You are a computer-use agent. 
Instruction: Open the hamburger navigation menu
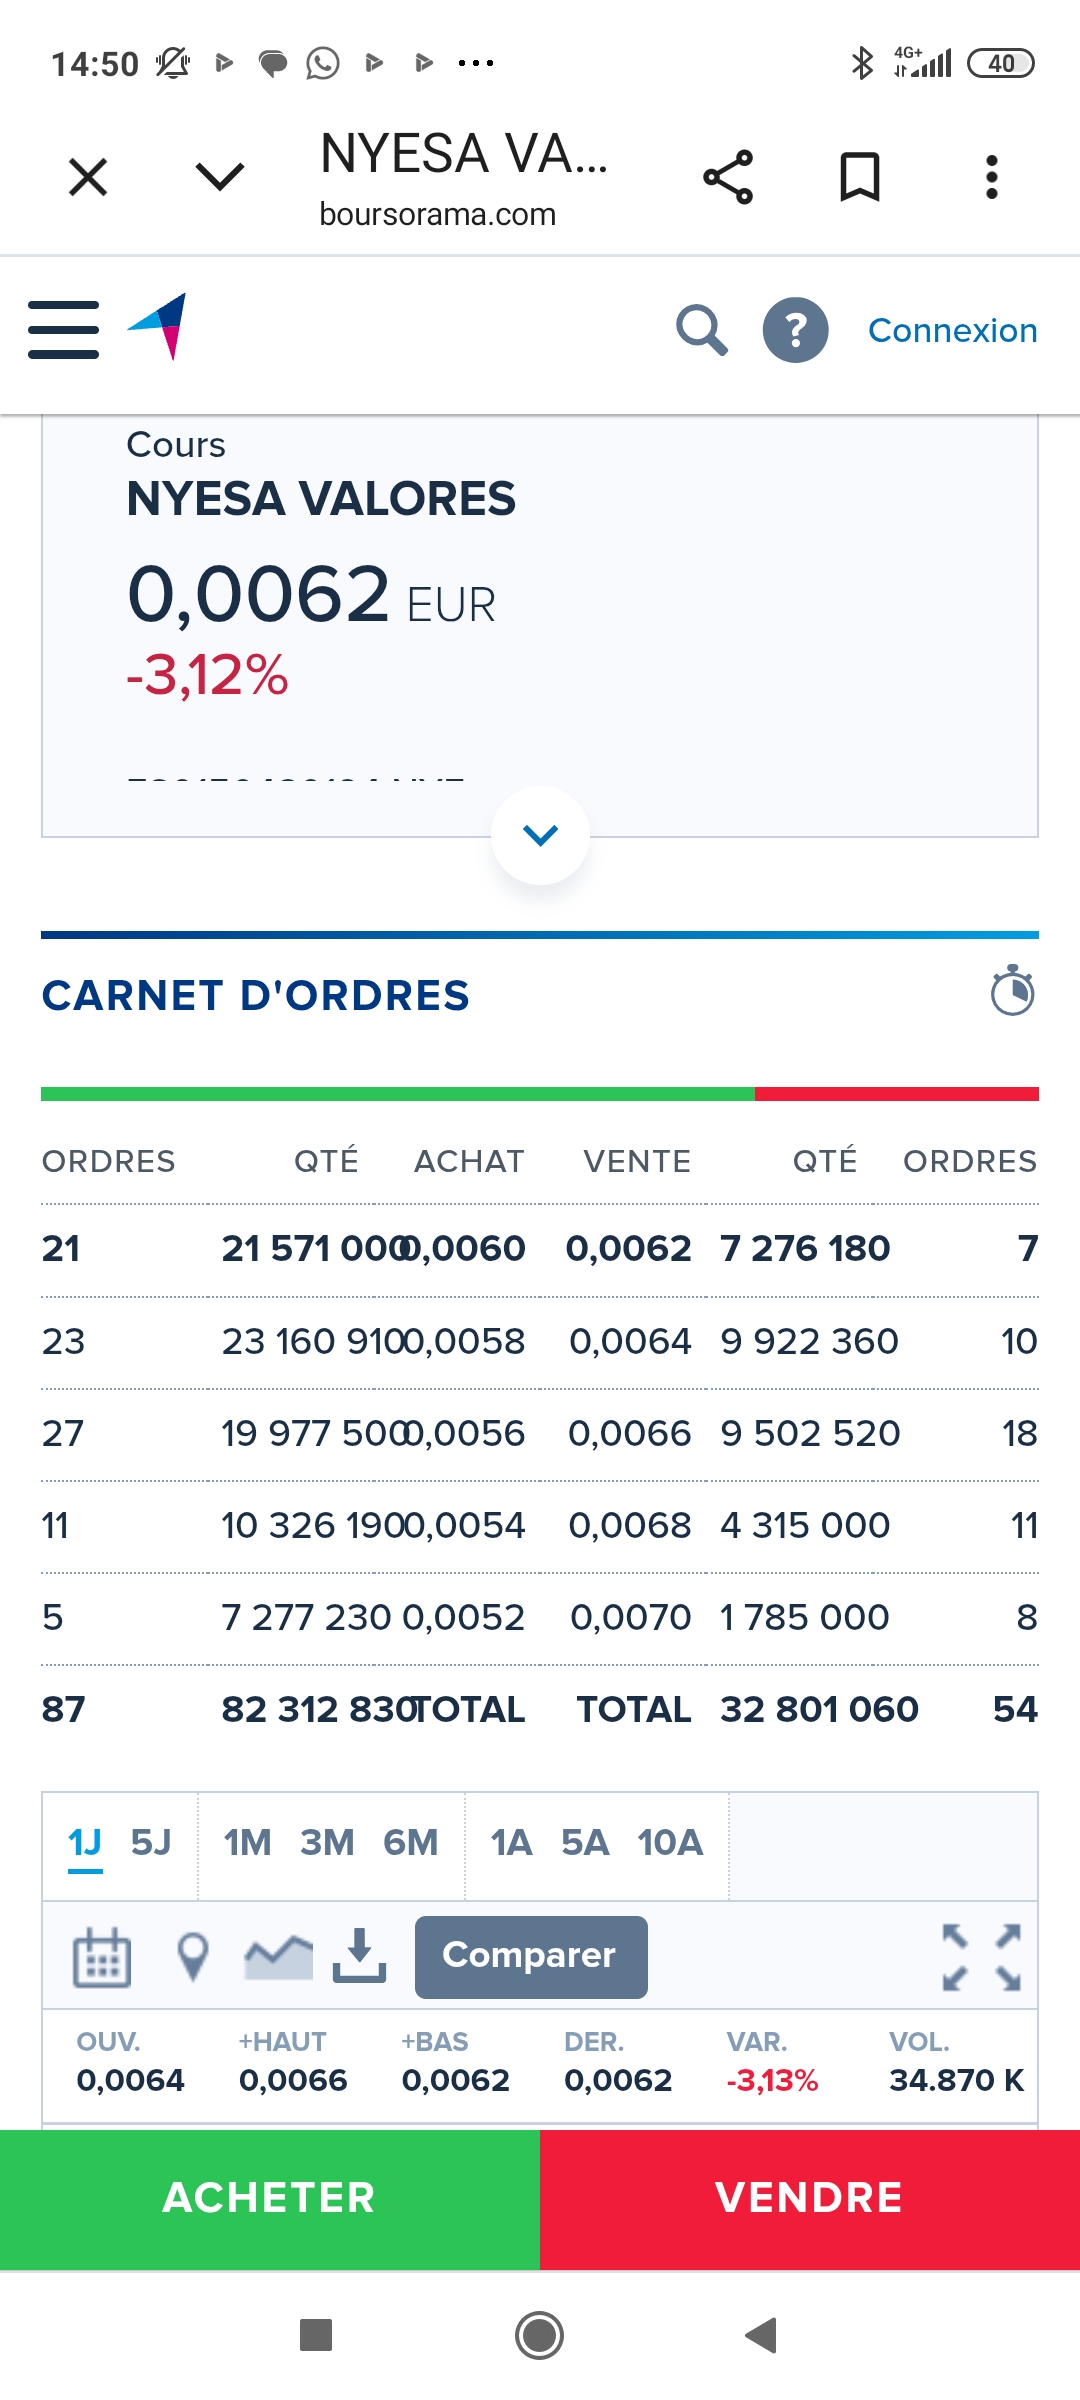pyautogui.click(x=64, y=330)
